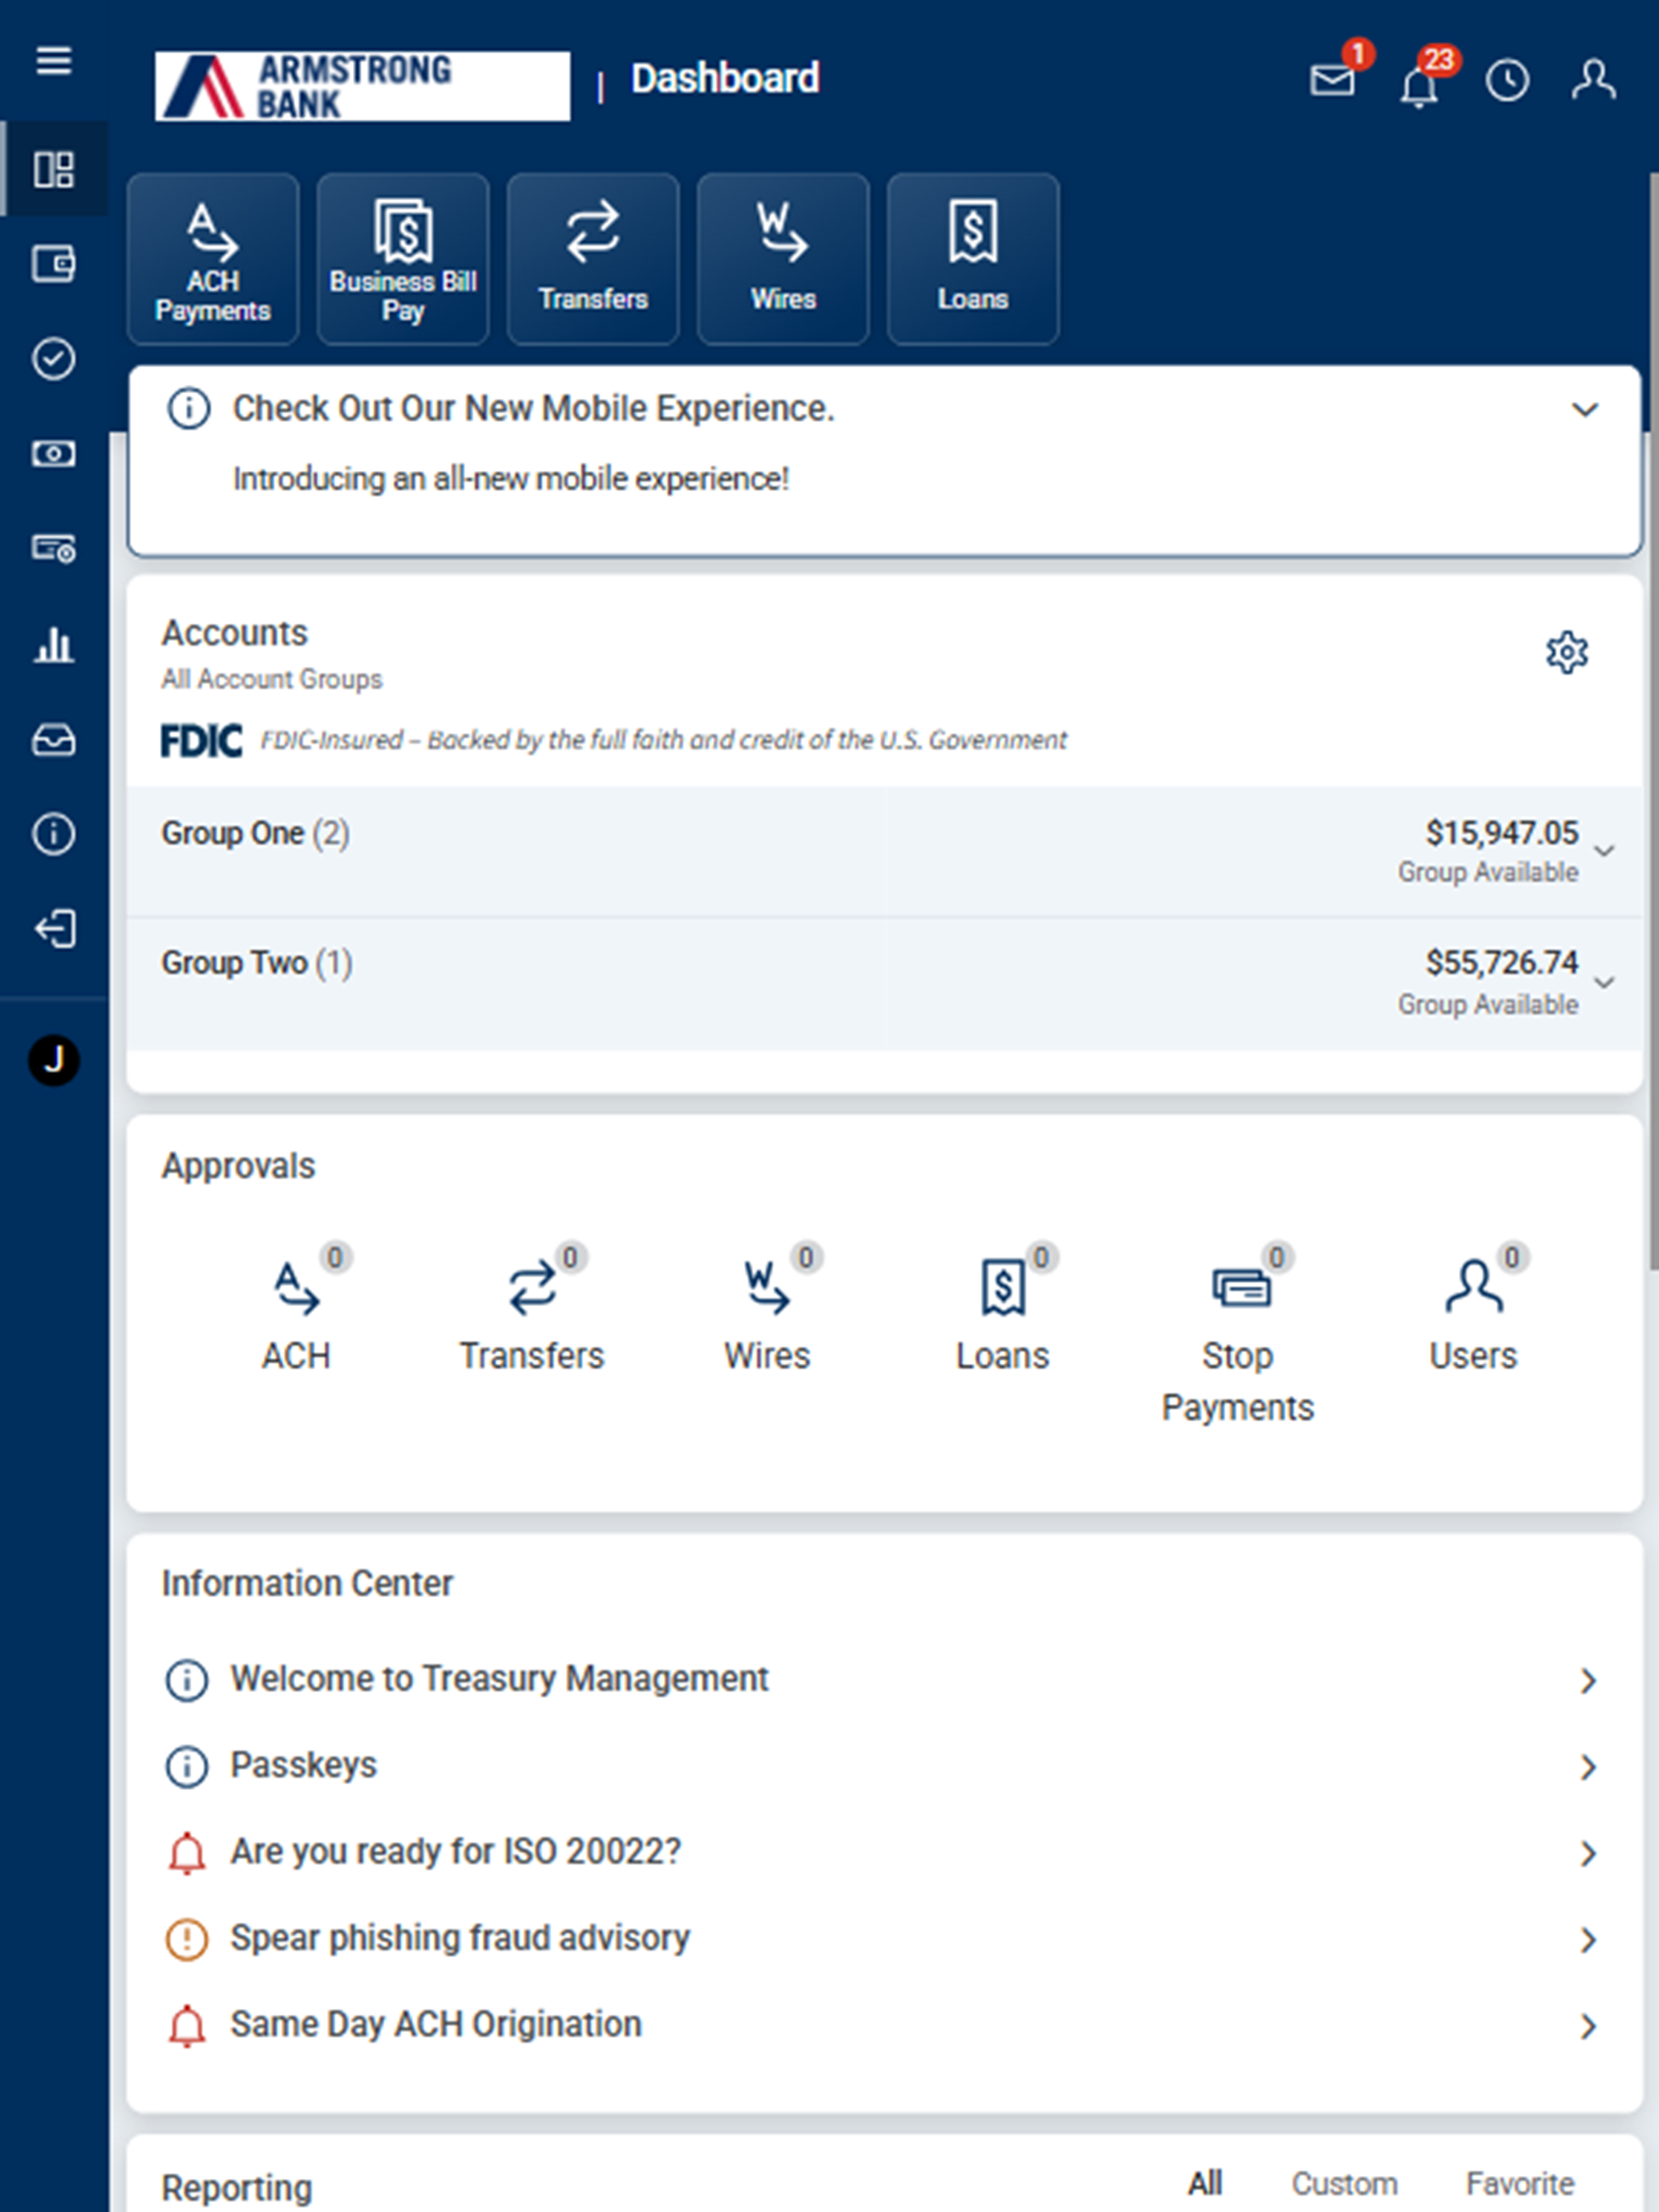The height and width of the screenshot is (2212, 1659).
Task: Click chevron beside ISO 20022 item
Action: tap(1587, 1853)
